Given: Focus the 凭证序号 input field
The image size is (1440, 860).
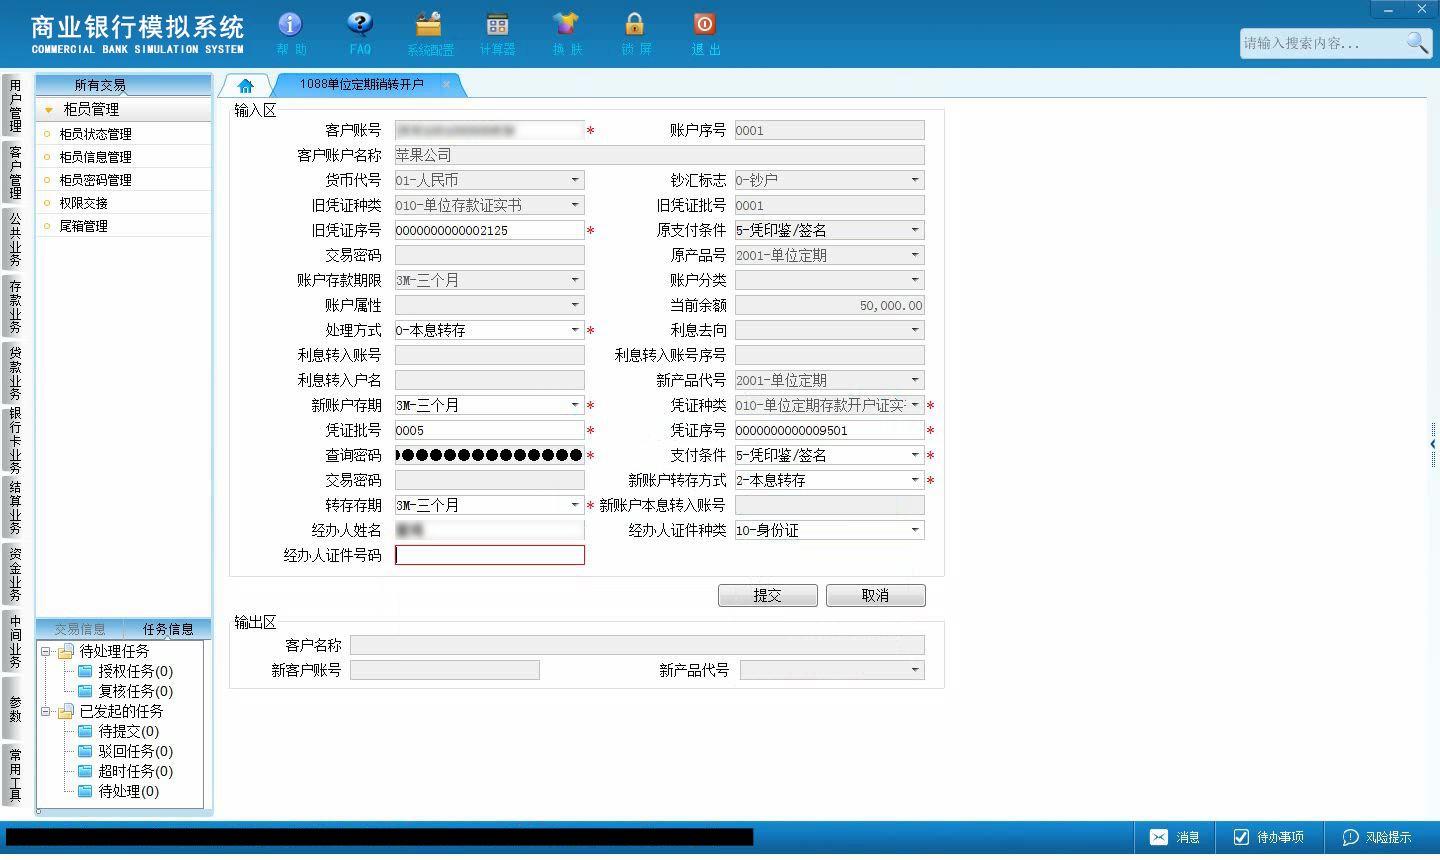Looking at the screenshot, I should click(x=830, y=430).
